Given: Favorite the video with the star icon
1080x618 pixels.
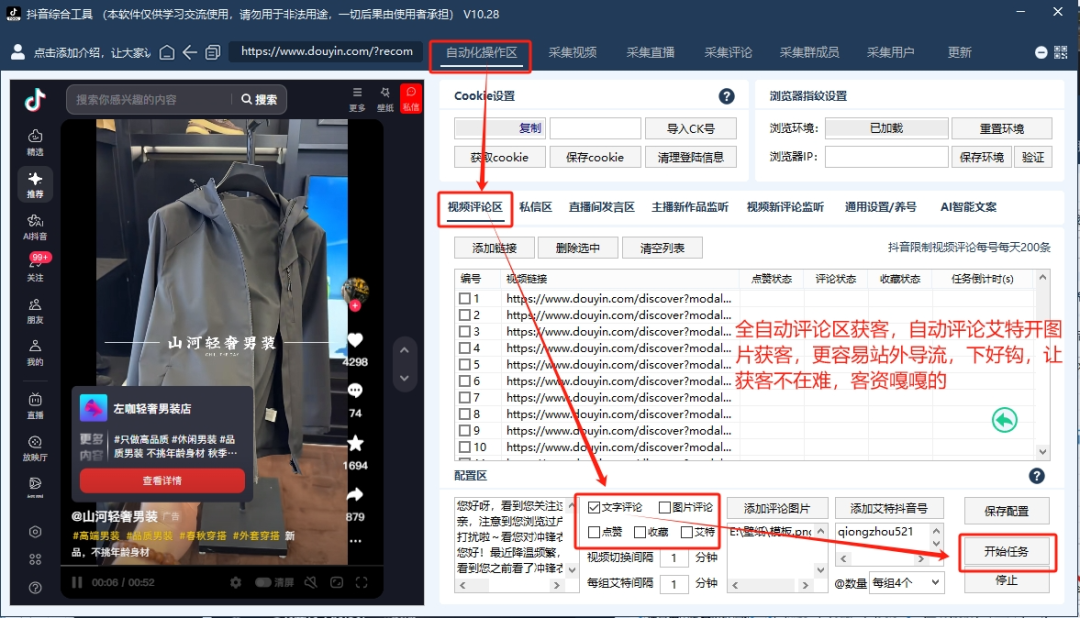Looking at the screenshot, I should (355, 443).
